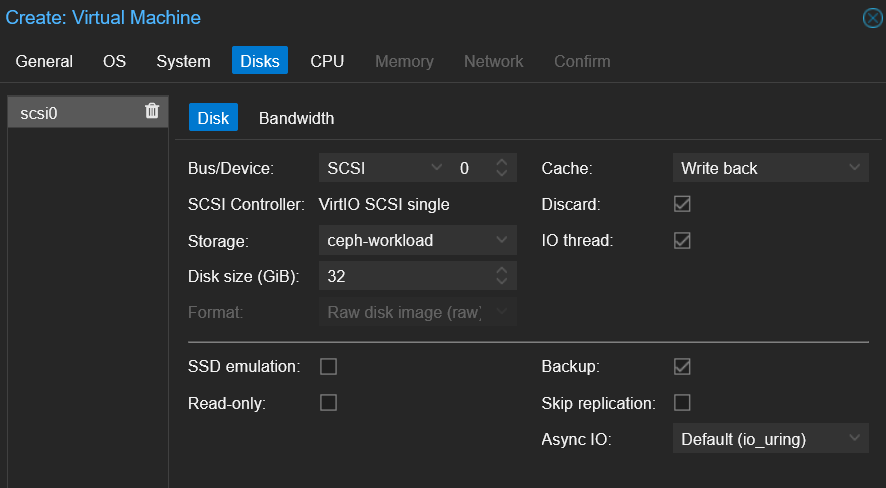
Task: Enable Skip replication checkbox
Action: 682,403
